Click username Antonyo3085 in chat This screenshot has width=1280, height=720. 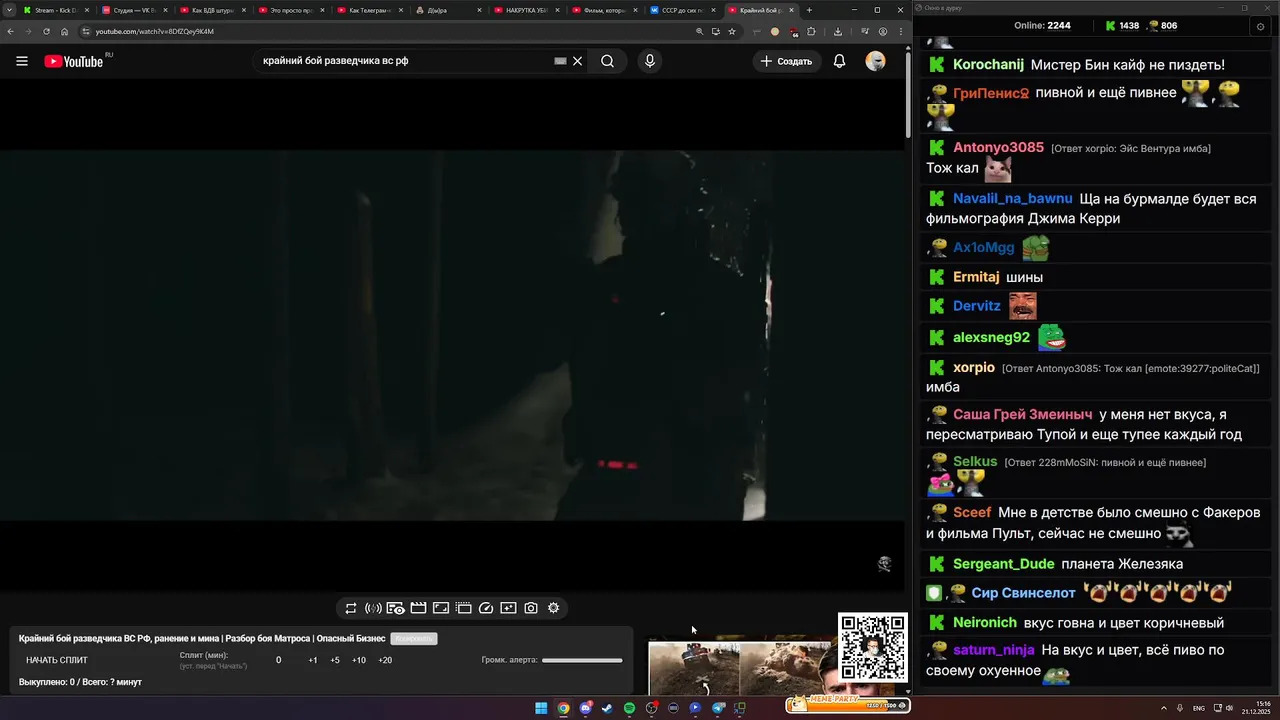pos(998,147)
